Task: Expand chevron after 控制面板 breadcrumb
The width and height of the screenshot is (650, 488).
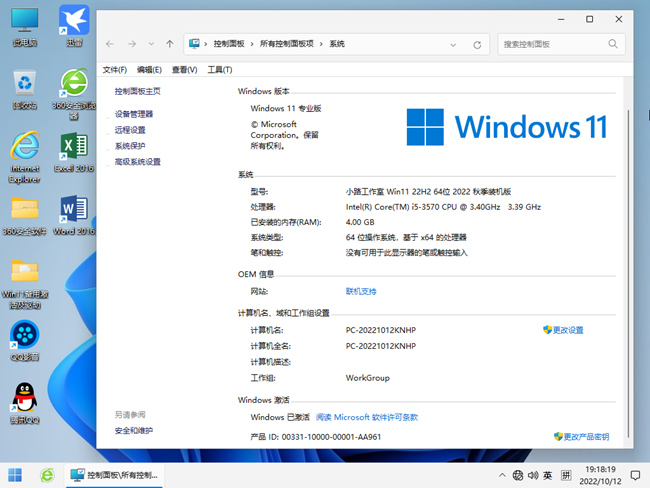Action: (x=252, y=44)
